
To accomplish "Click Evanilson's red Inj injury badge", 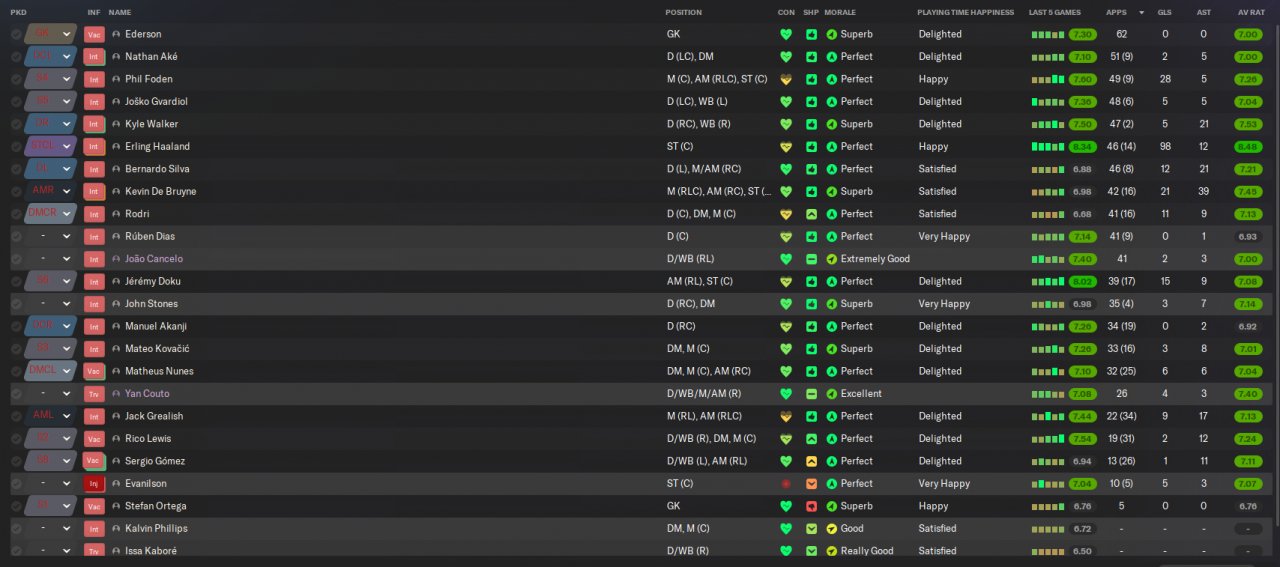I will [95, 484].
